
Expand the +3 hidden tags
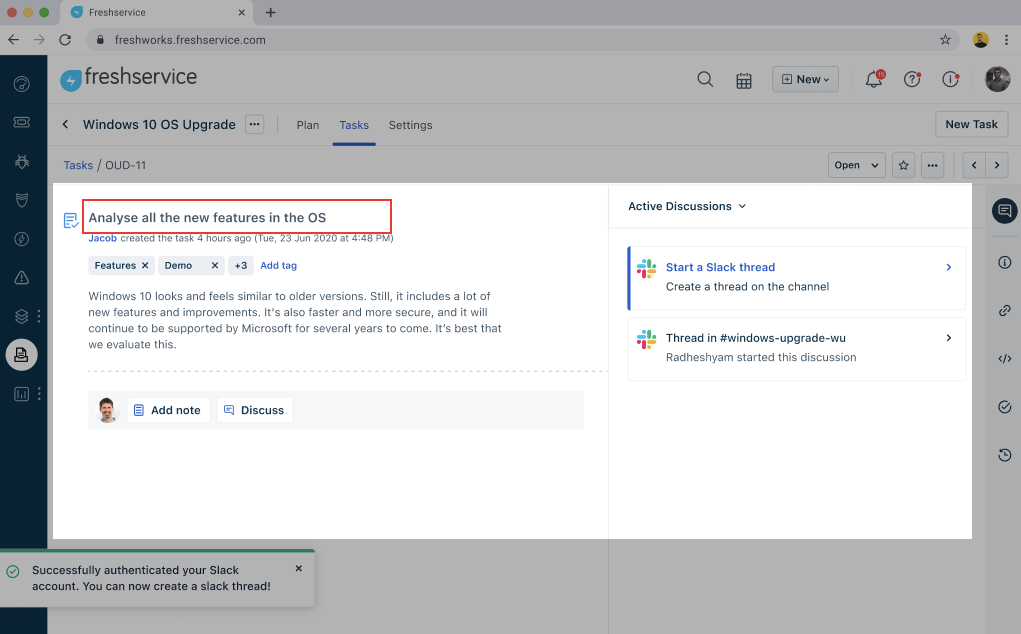(240, 266)
